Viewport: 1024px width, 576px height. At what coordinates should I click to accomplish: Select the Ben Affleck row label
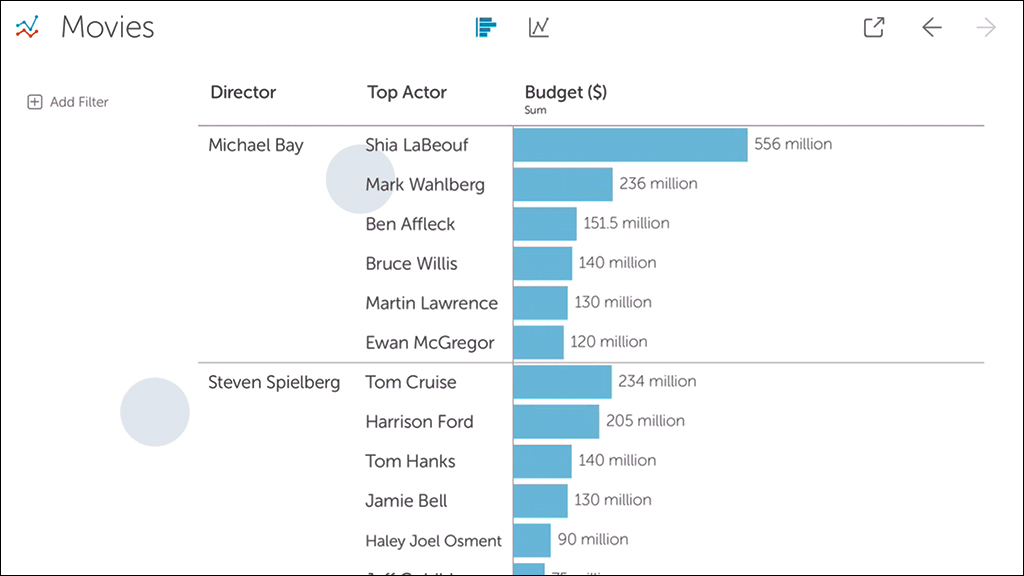410,224
